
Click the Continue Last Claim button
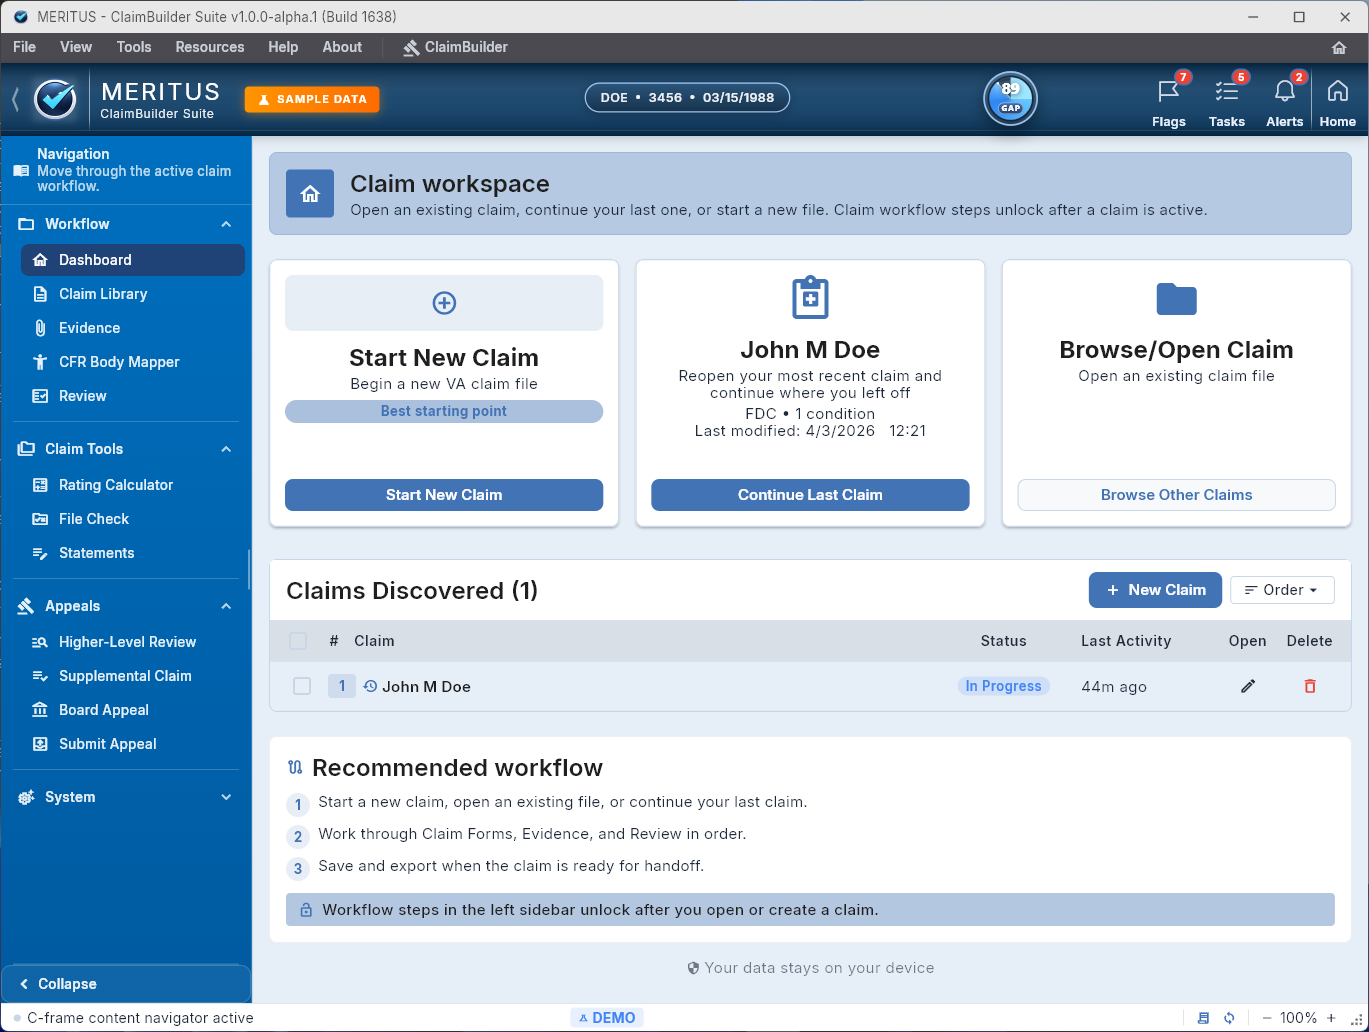click(x=810, y=494)
